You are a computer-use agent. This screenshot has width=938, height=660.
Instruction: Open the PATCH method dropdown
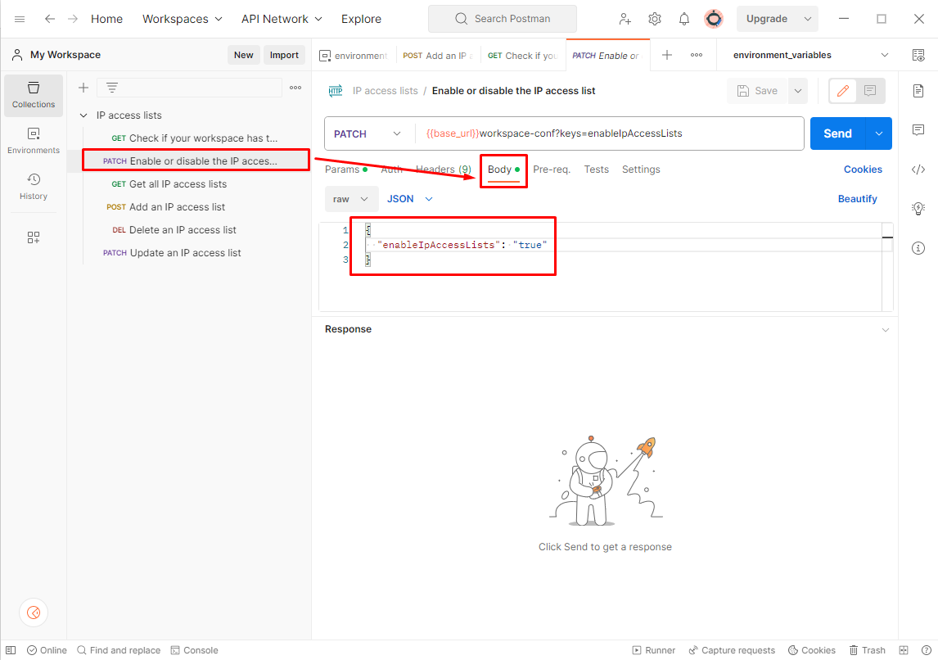click(x=367, y=134)
